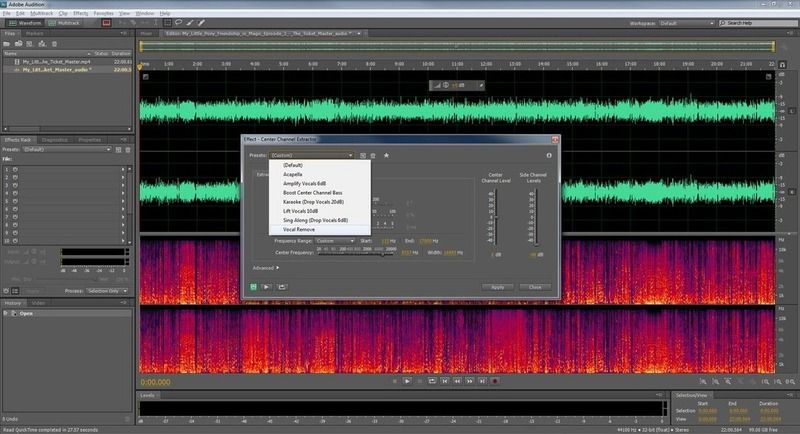This screenshot has height=434, width=800.
Task: Pick Sing Along (Drop Vocals 6dB) preset
Action: click(319, 220)
